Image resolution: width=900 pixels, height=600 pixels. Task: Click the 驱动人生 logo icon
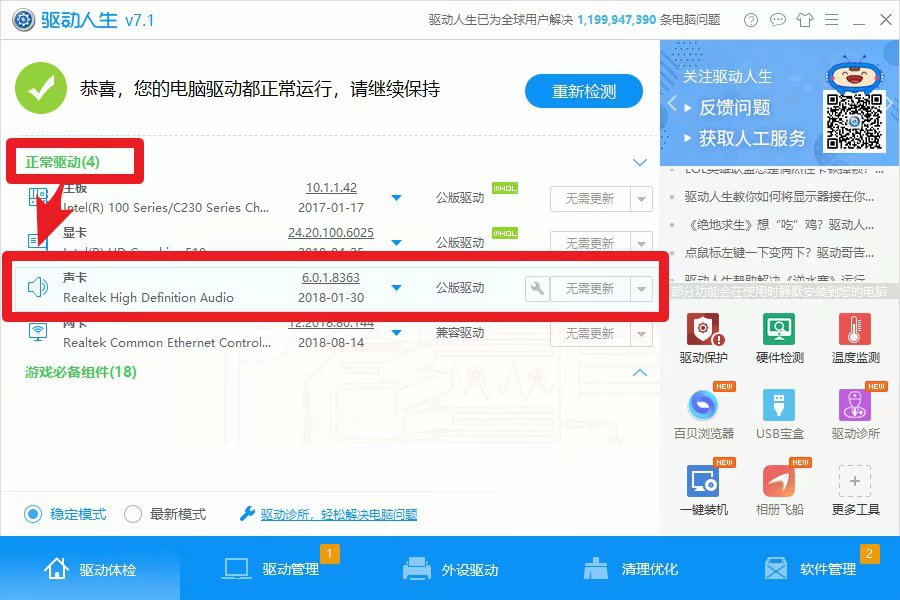(x=24, y=20)
